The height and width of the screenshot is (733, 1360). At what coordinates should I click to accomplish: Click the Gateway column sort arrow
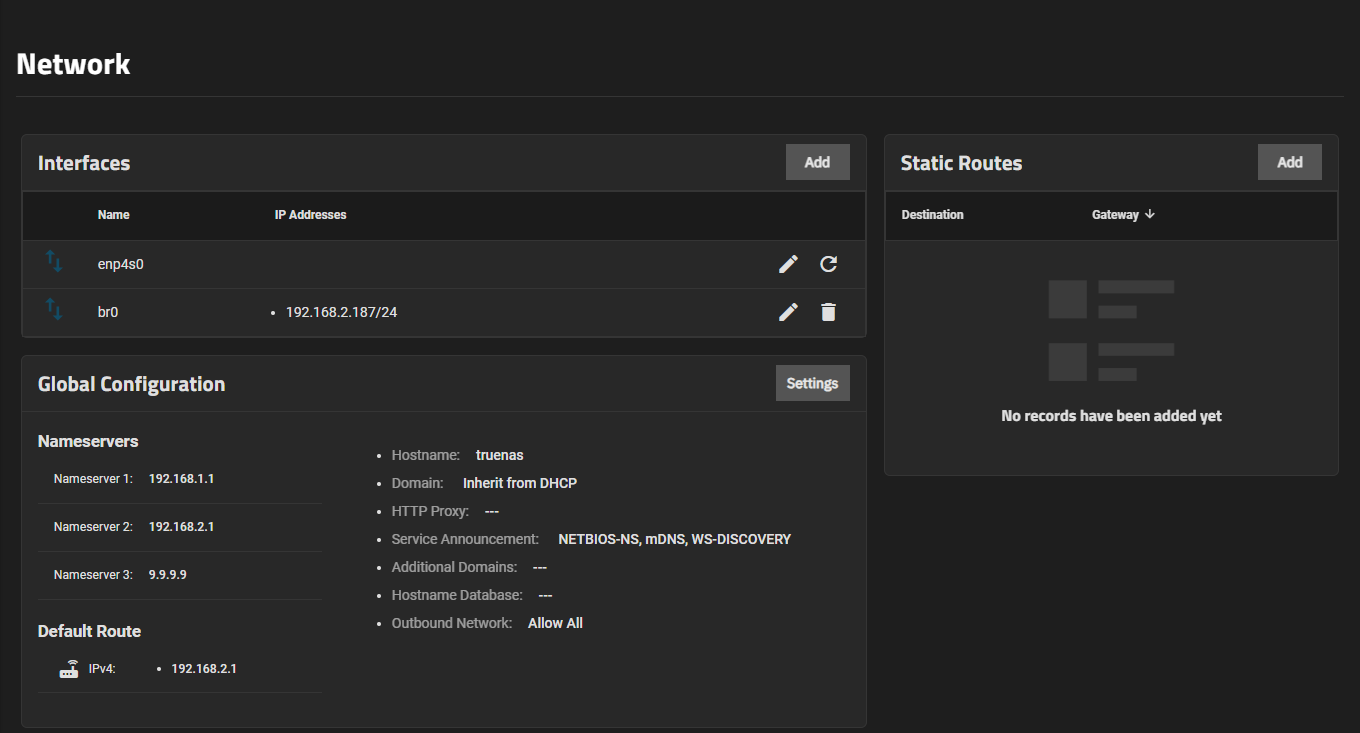click(x=1150, y=214)
